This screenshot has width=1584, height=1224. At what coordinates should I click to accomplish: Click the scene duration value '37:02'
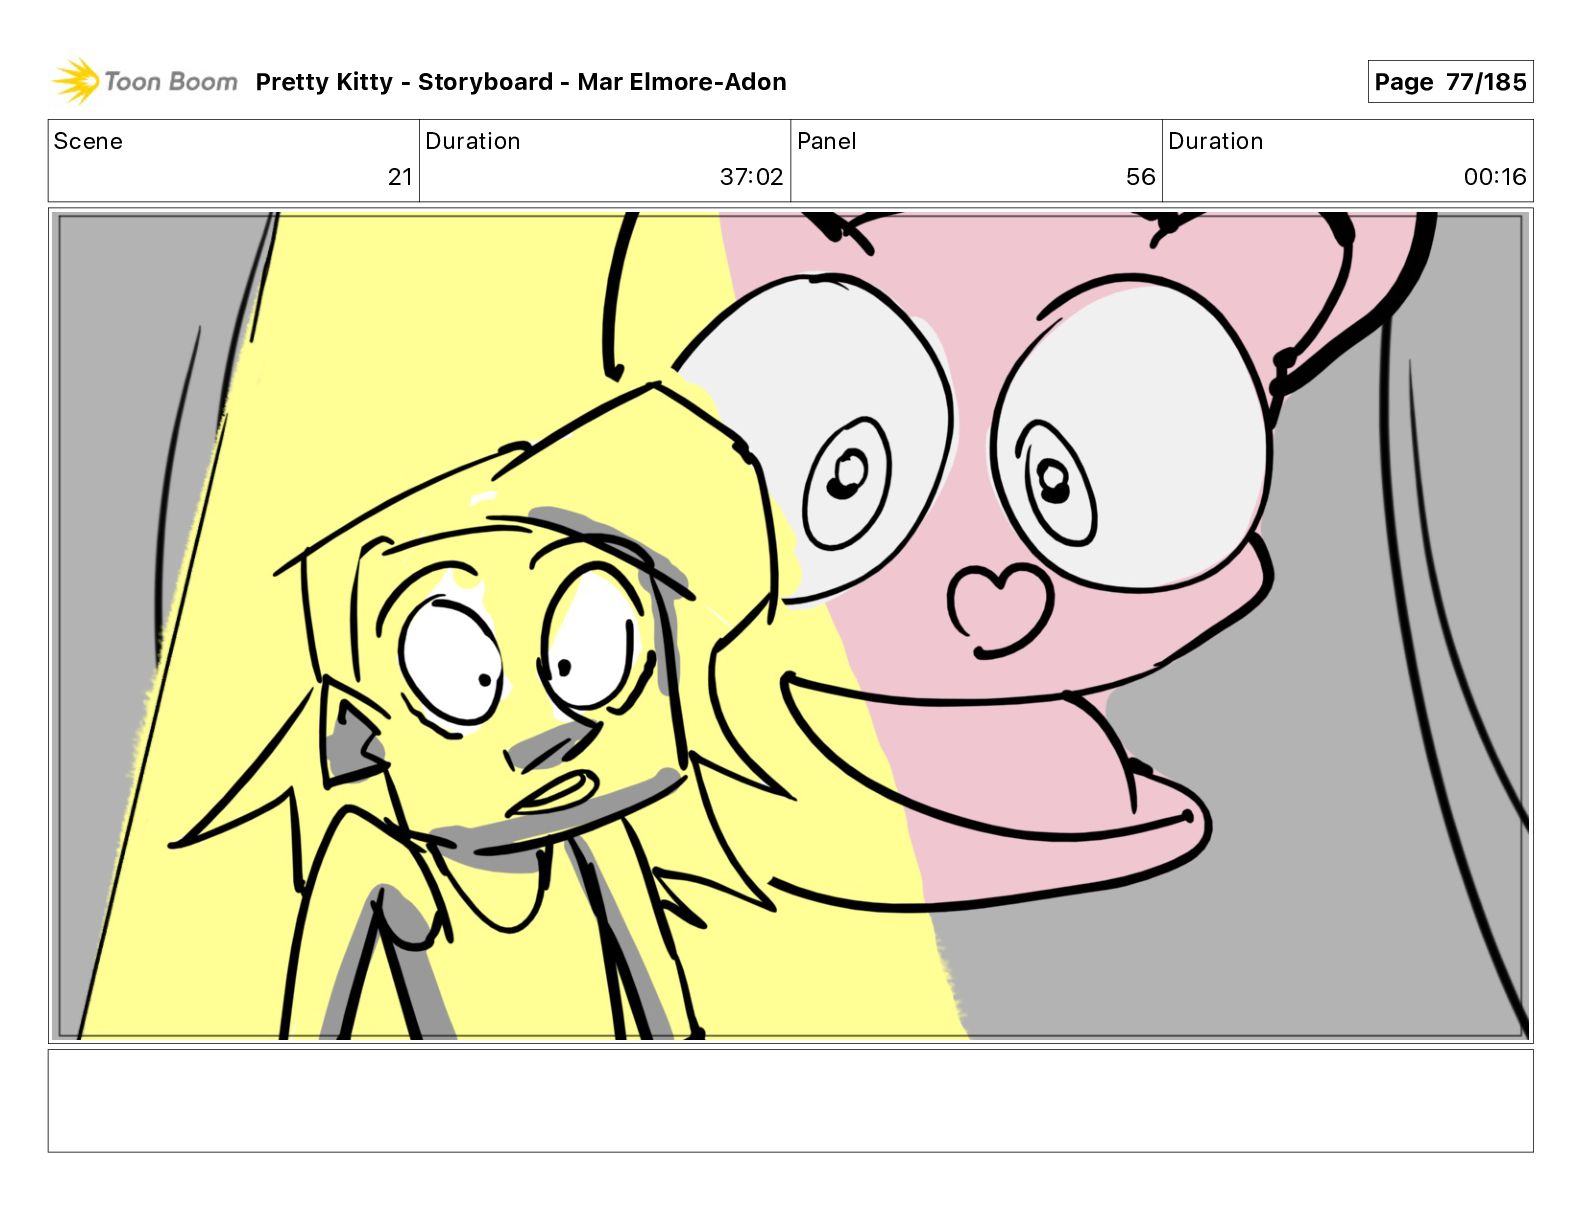tap(751, 177)
